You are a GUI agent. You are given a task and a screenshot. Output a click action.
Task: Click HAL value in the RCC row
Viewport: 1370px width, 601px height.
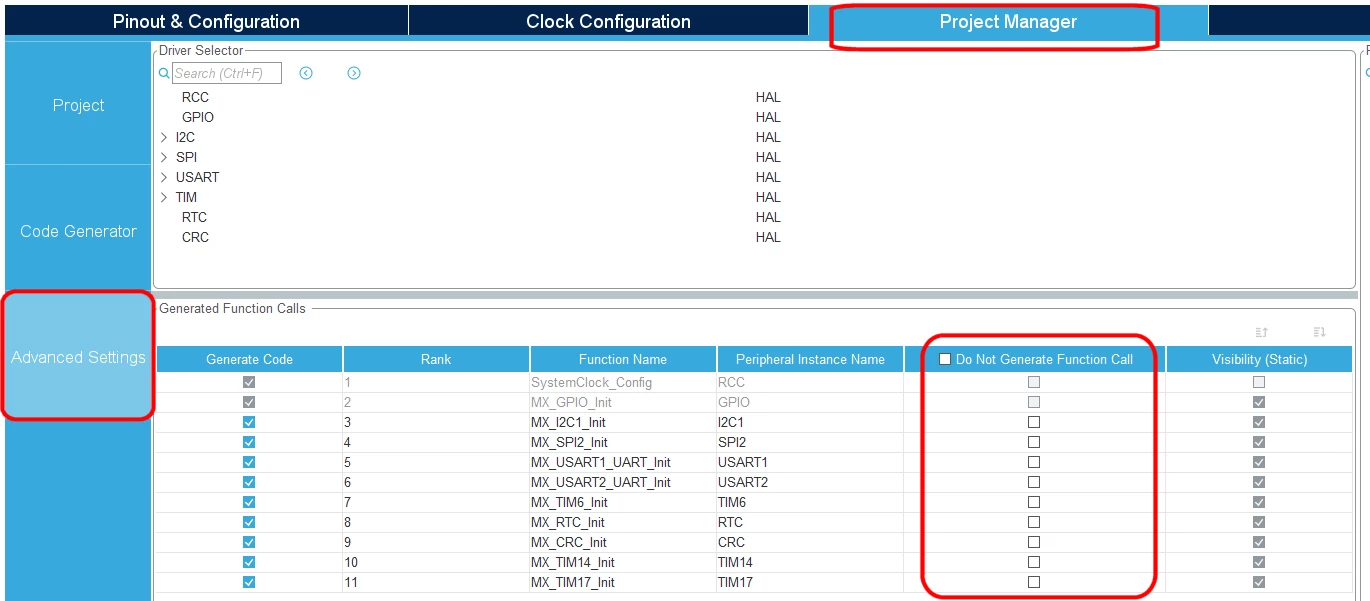click(768, 97)
